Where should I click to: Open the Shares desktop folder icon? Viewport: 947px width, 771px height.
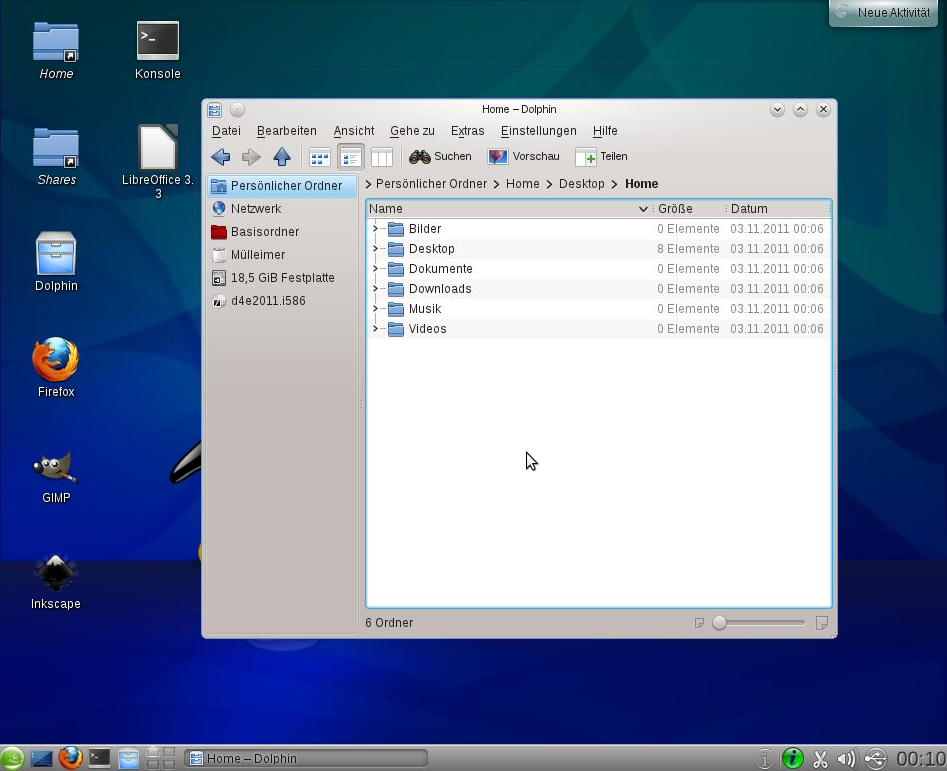[x=56, y=157]
